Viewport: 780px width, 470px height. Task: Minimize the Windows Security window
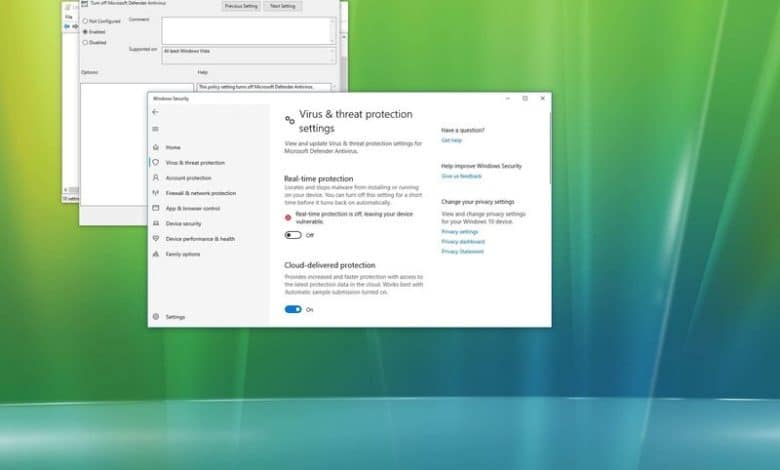pos(507,98)
